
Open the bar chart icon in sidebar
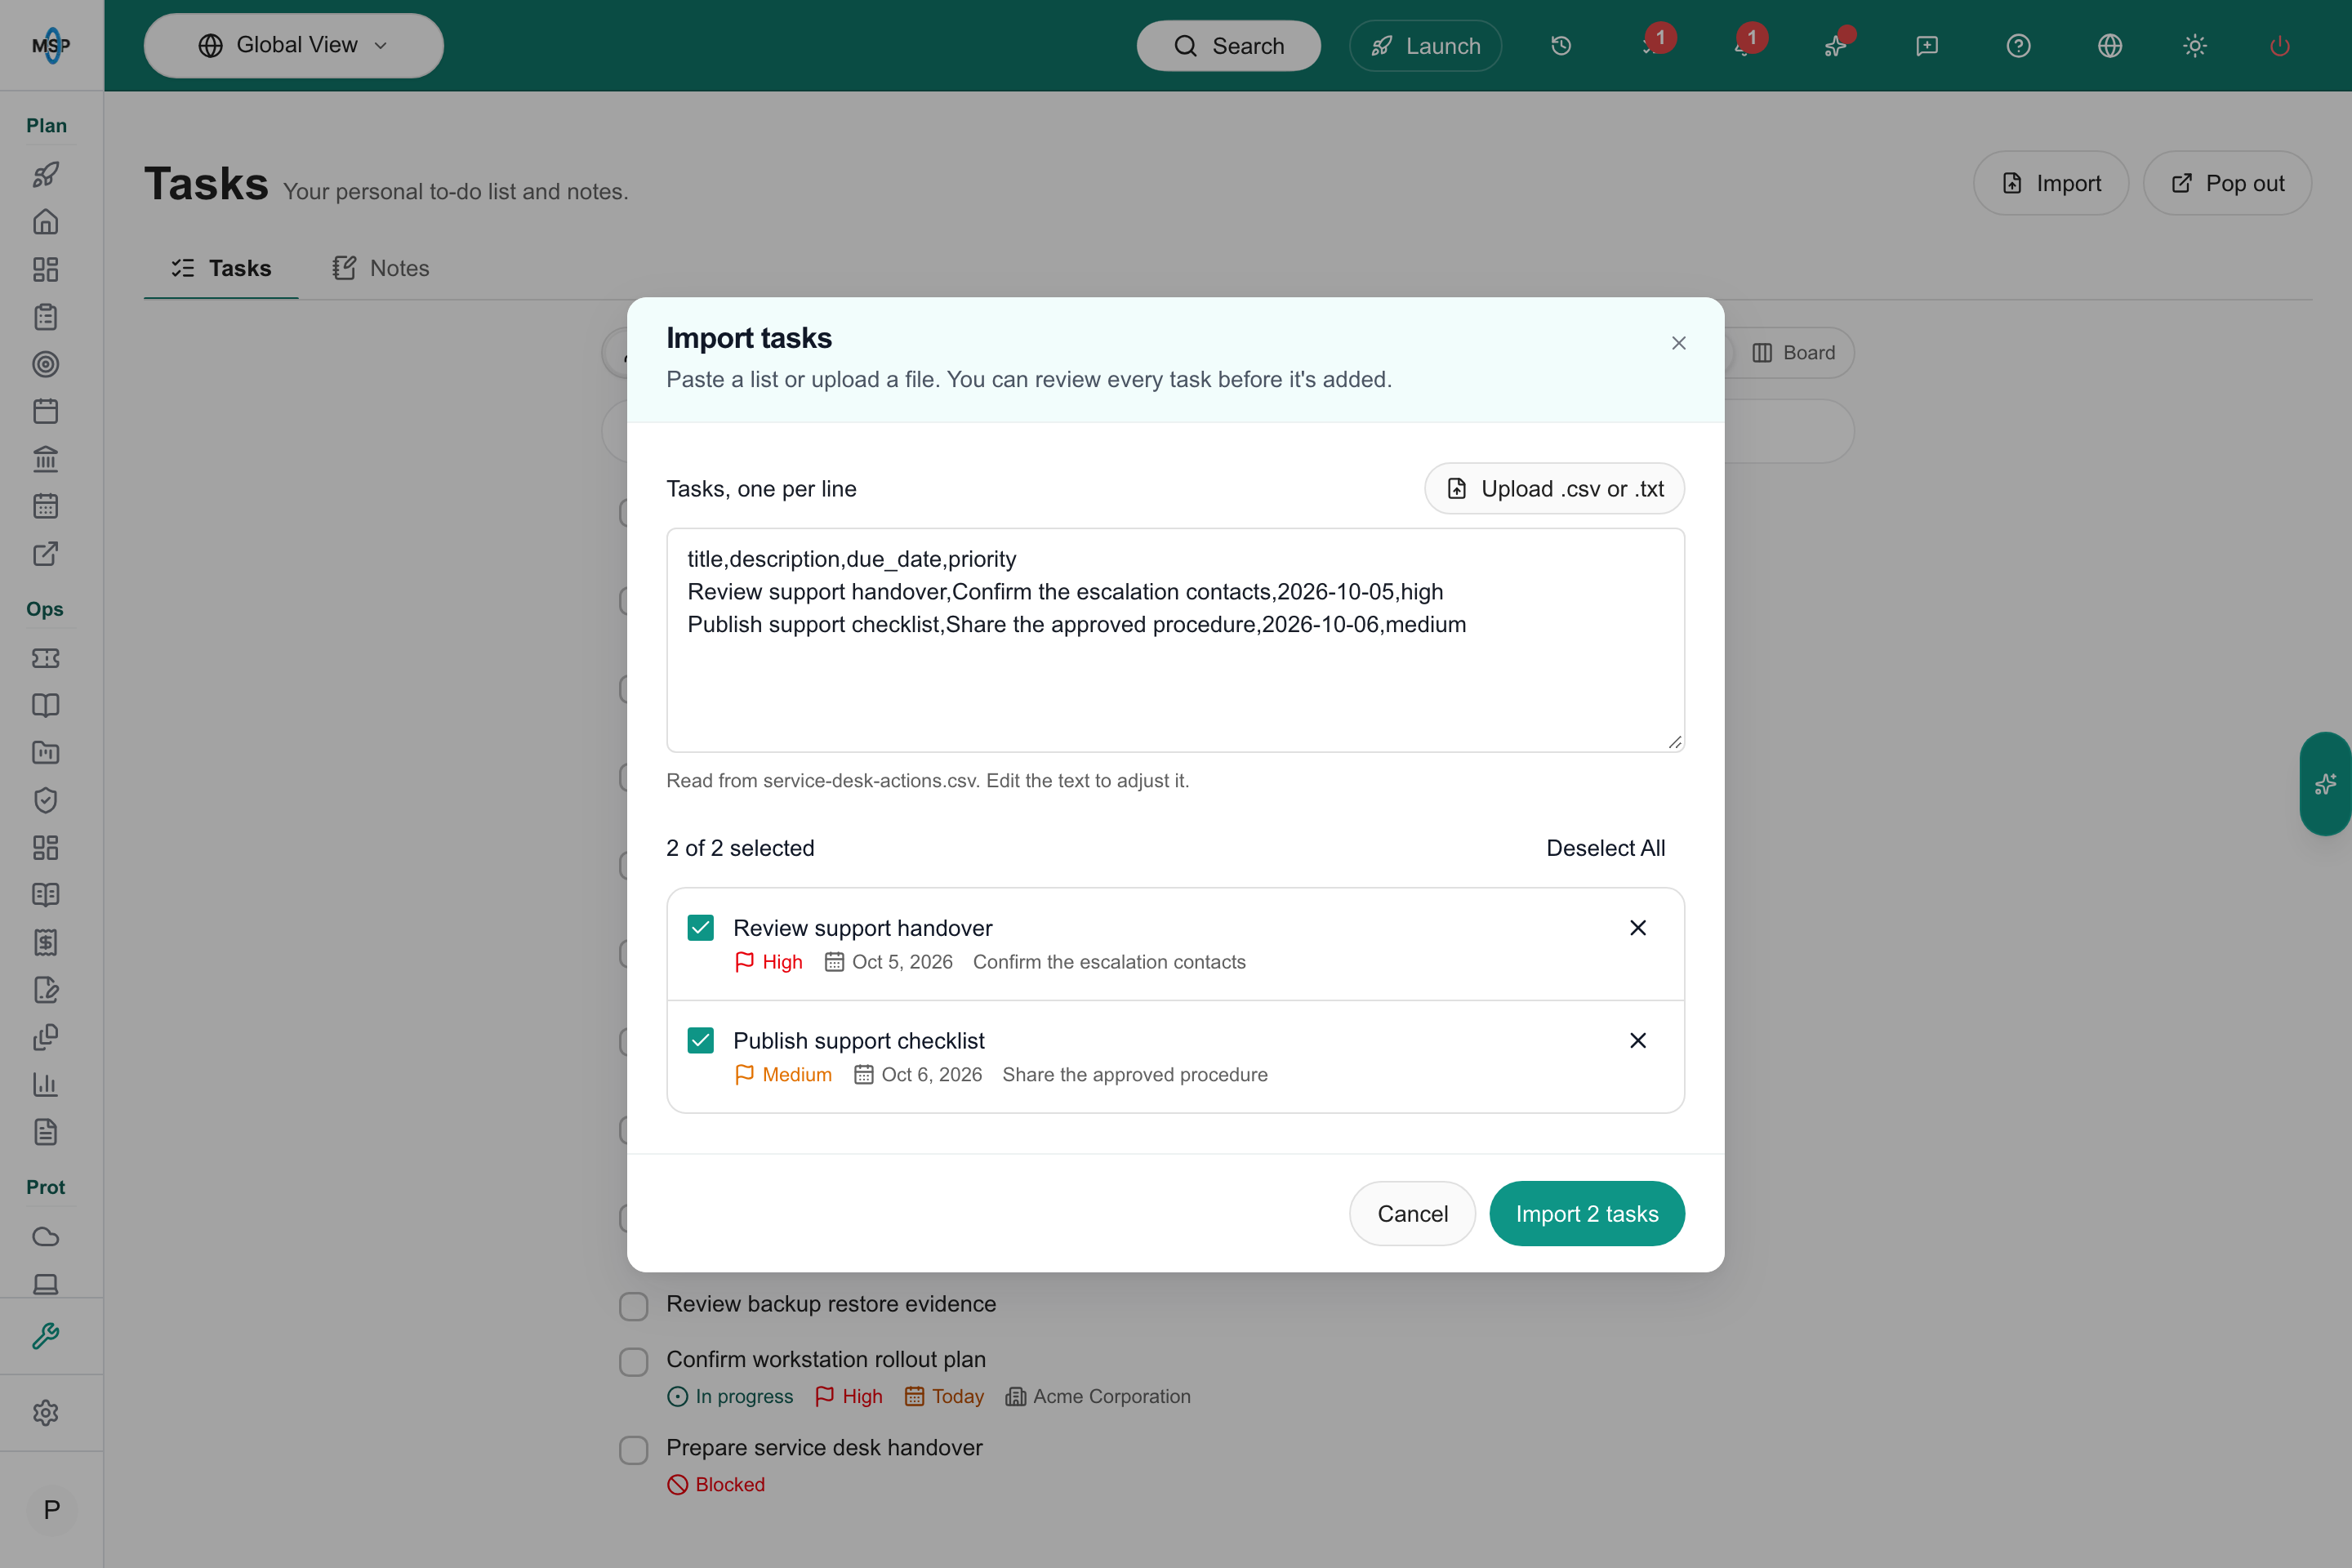(x=46, y=1084)
